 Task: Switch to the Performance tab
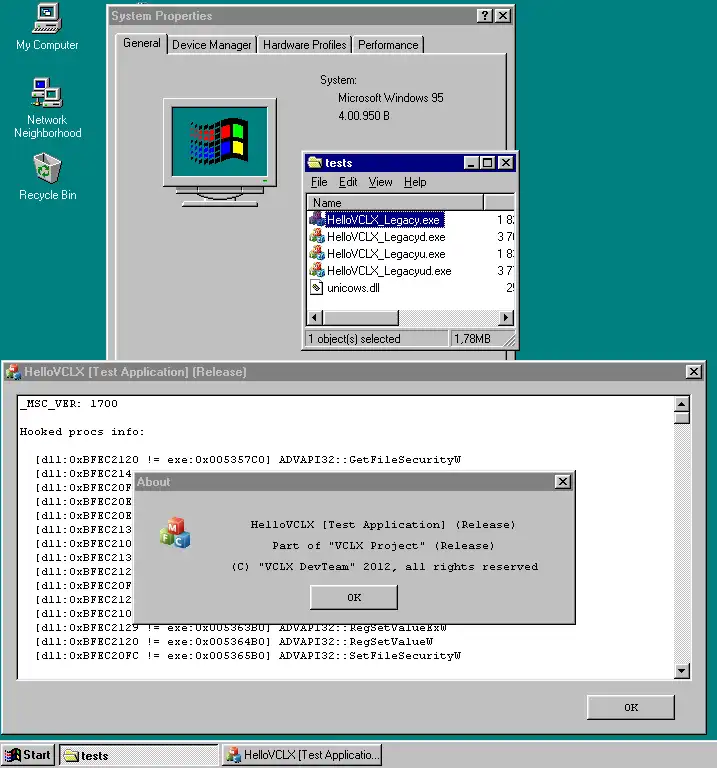click(x=388, y=45)
